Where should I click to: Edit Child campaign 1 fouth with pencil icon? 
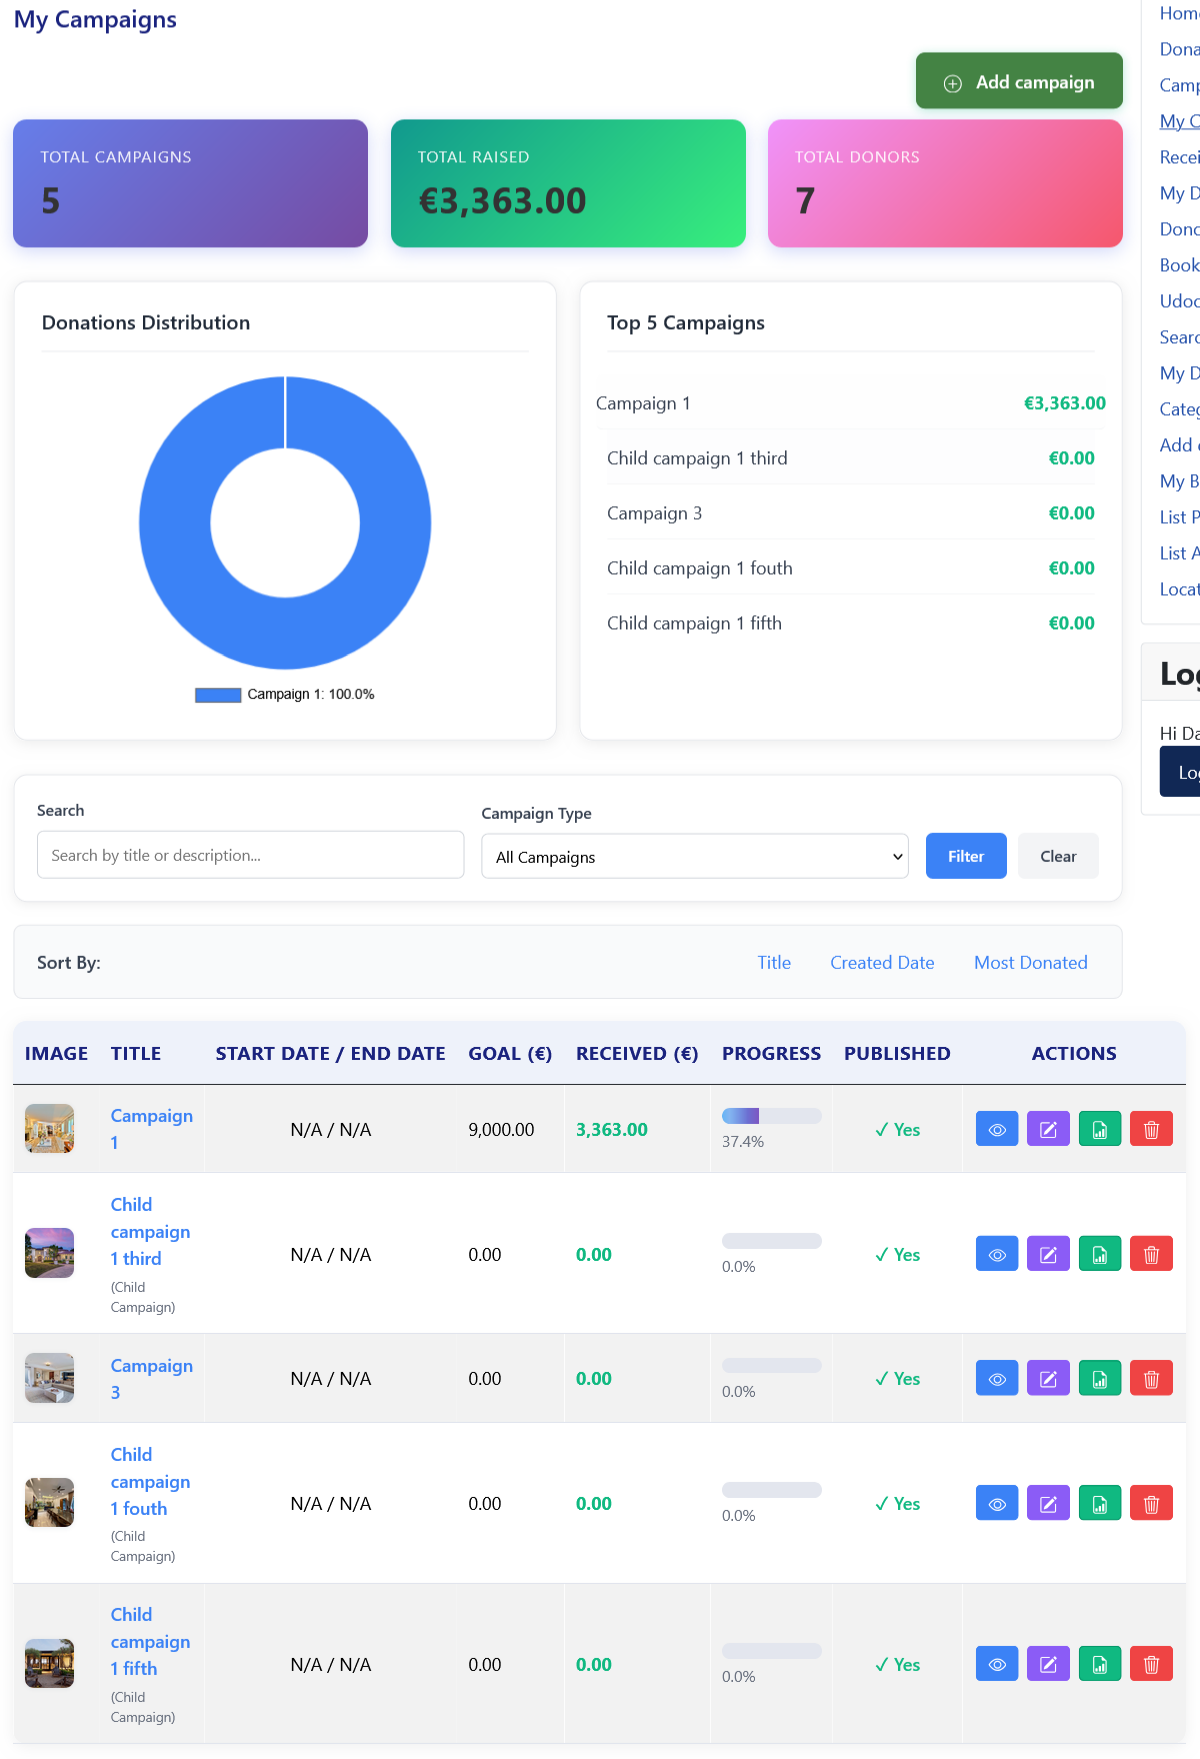[1048, 1503]
